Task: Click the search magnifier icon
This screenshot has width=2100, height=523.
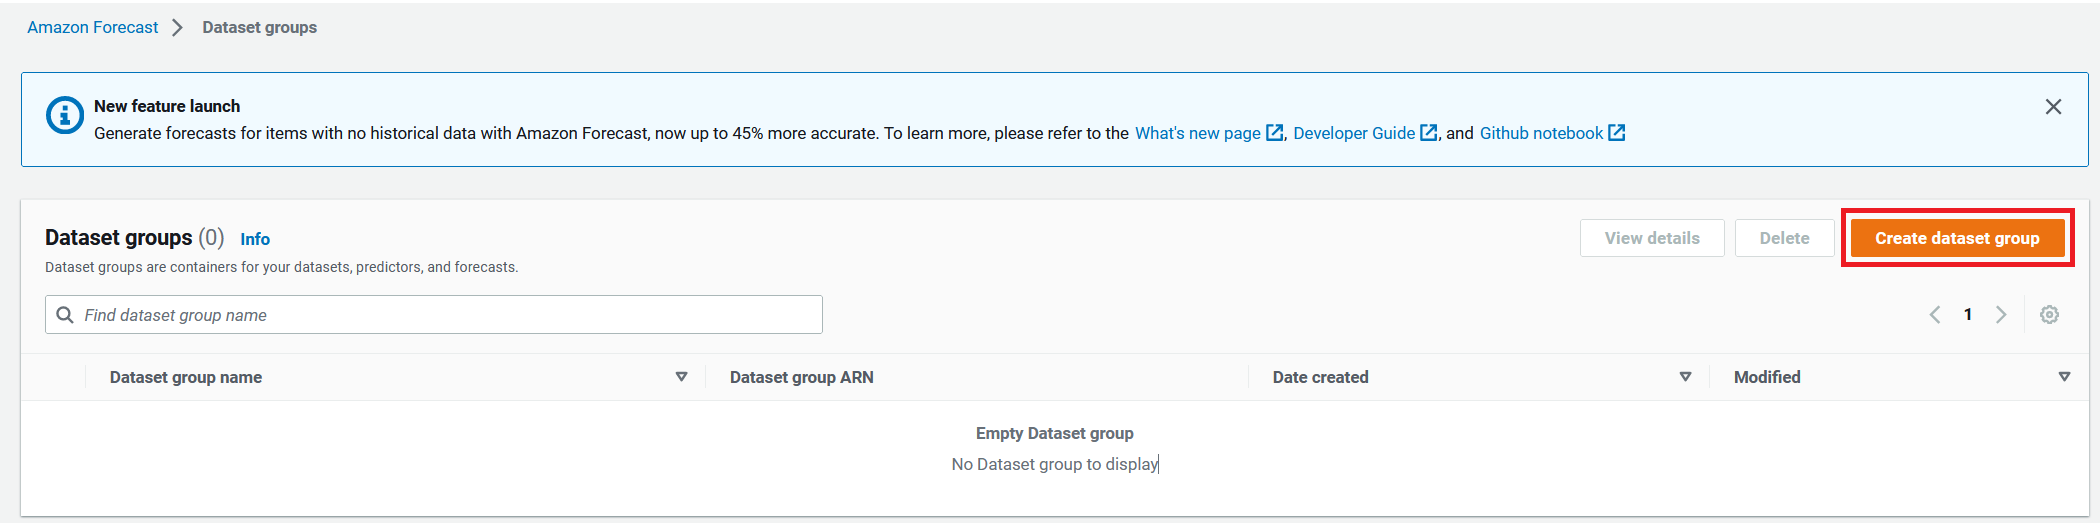Action: pyautogui.click(x=65, y=315)
